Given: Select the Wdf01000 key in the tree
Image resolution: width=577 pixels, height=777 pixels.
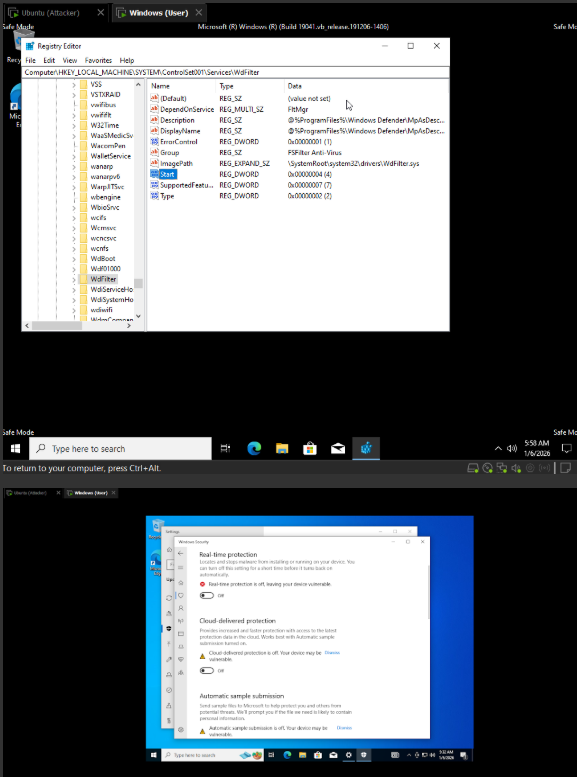Looking at the screenshot, I should (105, 269).
